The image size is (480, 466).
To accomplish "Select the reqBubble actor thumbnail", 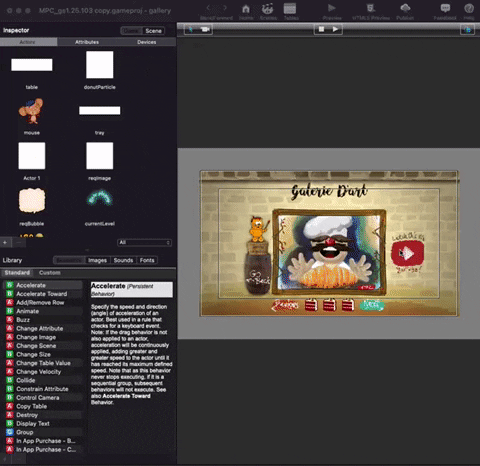I will click(x=32, y=201).
